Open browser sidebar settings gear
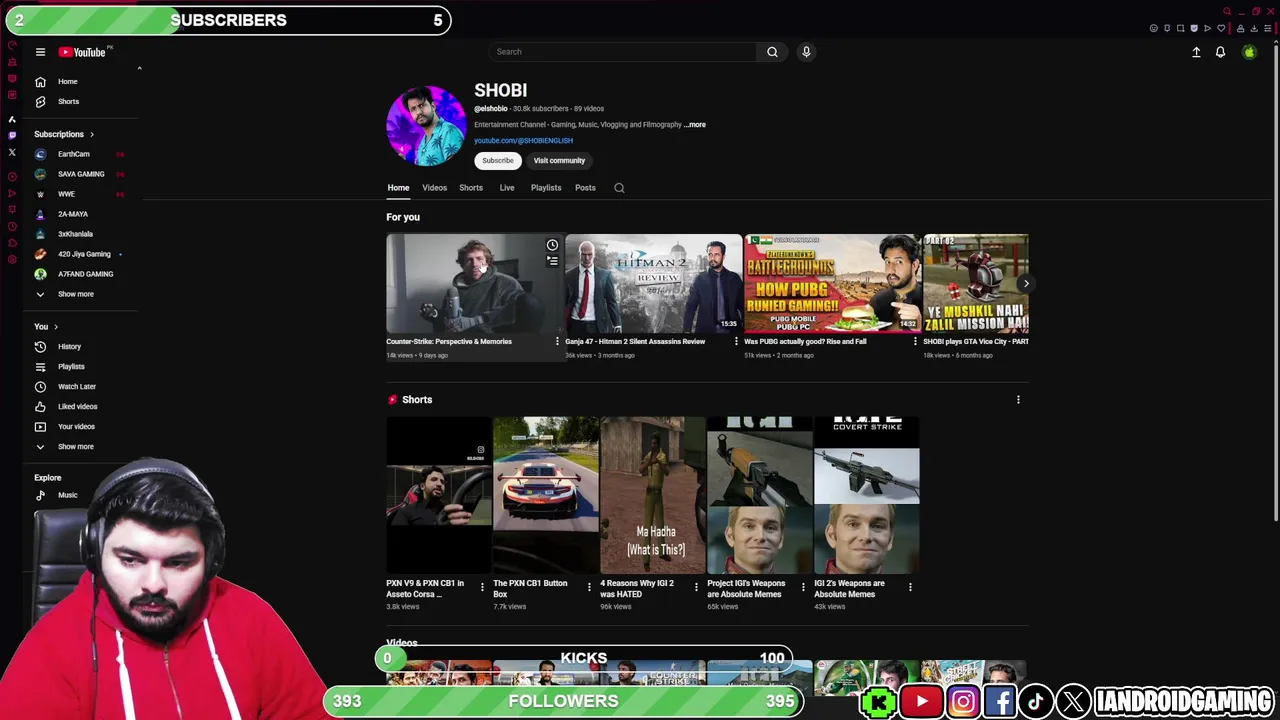1280x720 pixels. (12, 259)
